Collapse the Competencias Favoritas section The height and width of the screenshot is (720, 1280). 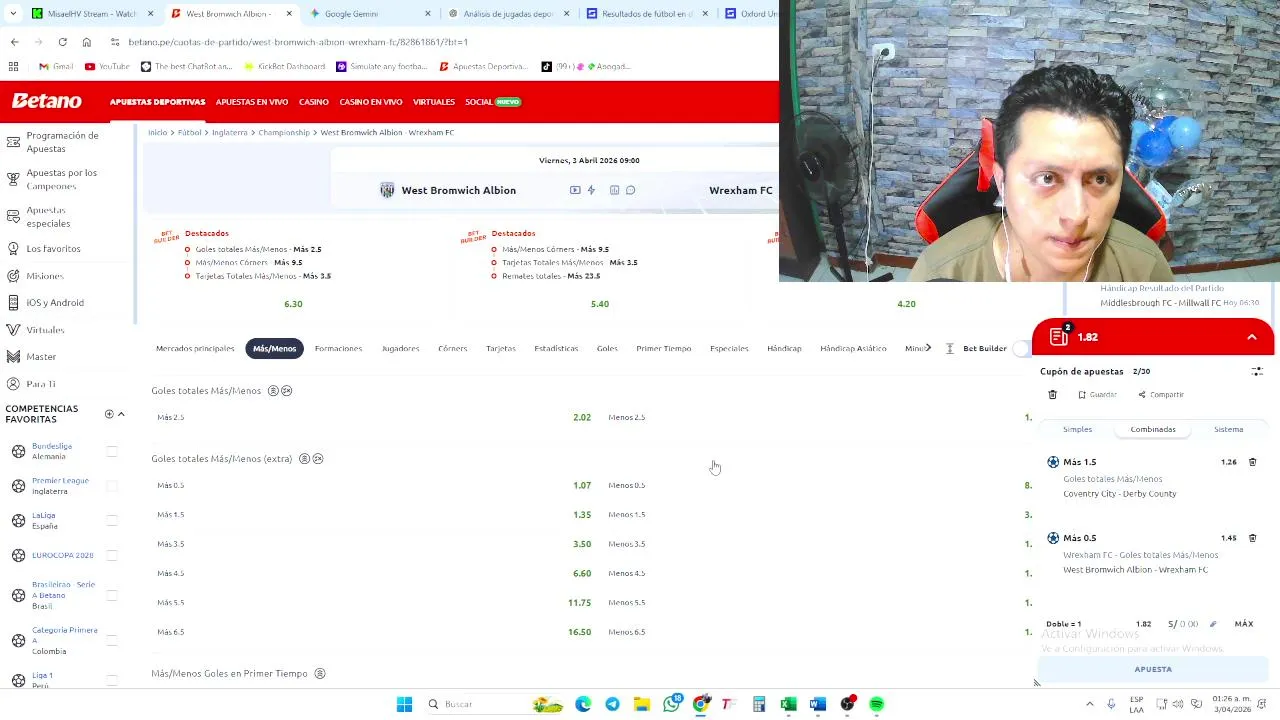[121, 414]
